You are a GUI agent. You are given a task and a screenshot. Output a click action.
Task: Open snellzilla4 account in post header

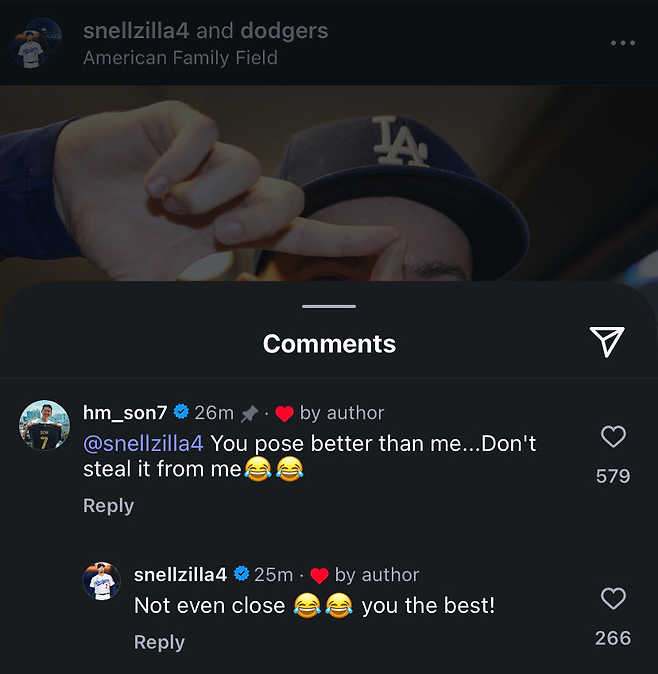pyautogui.click(x=136, y=31)
